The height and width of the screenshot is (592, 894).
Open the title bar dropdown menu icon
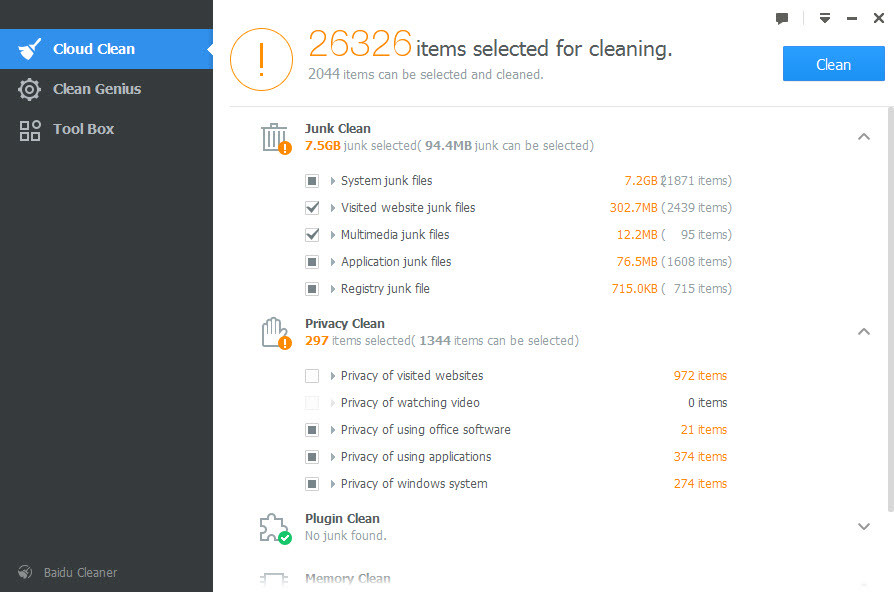[824, 18]
